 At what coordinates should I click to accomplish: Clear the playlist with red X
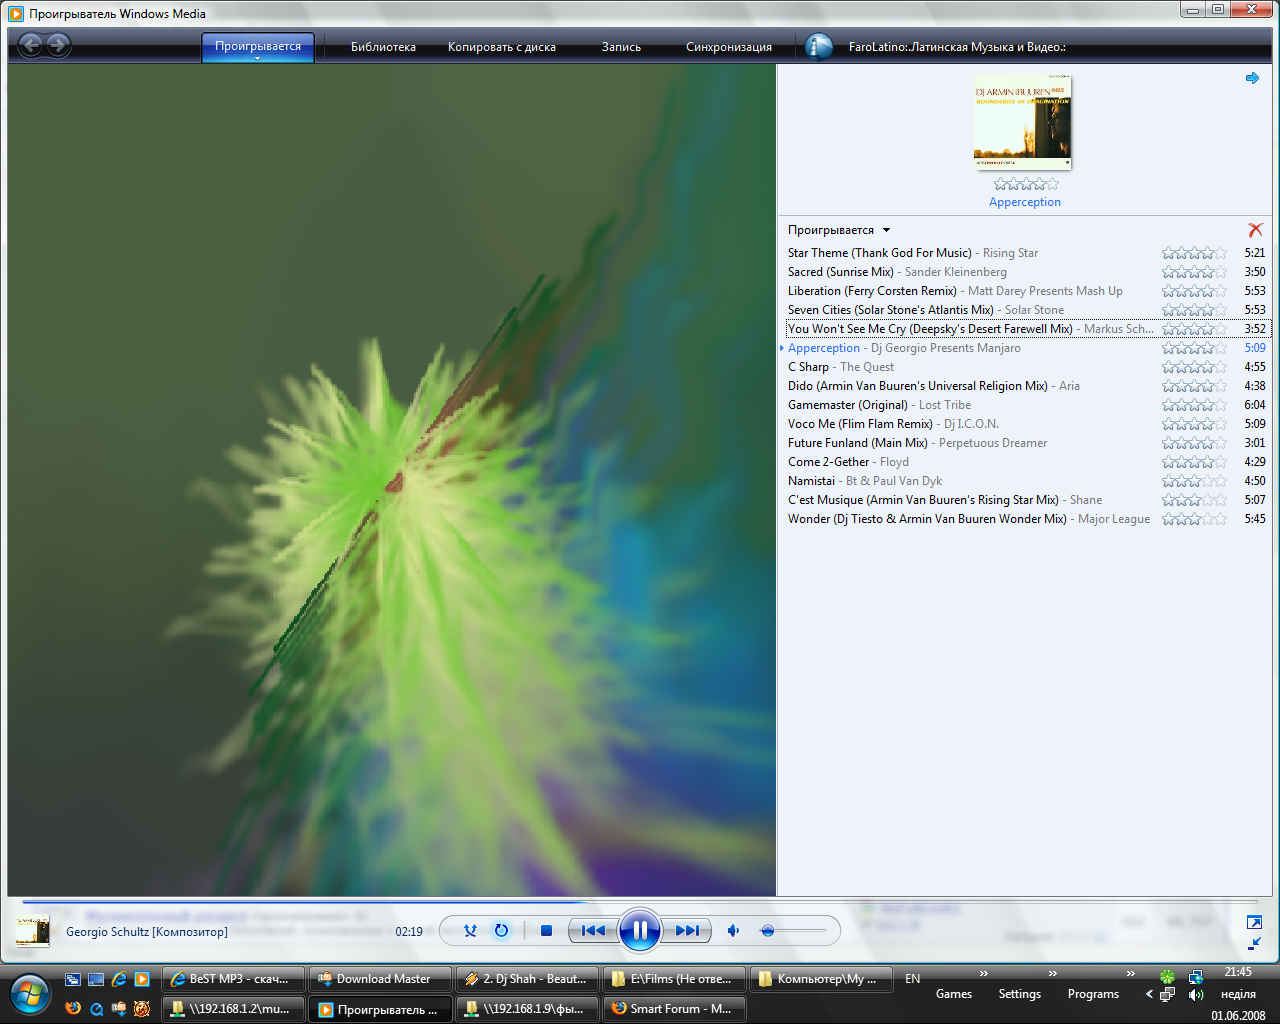[x=1255, y=230]
